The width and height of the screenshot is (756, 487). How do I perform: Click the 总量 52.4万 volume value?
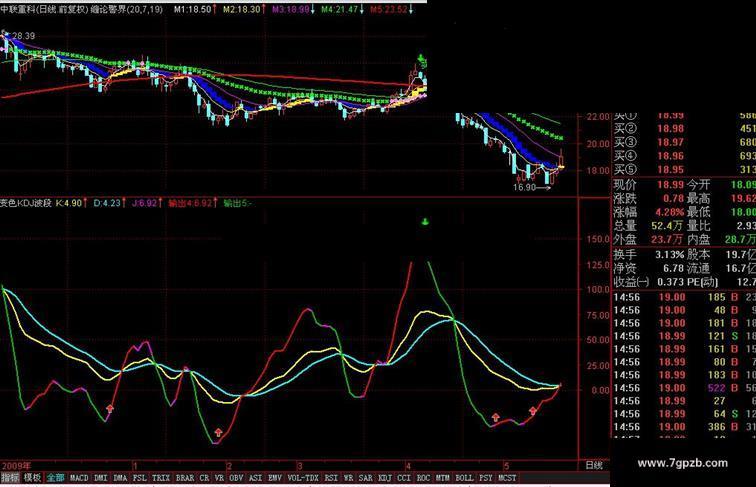[667, 225]
